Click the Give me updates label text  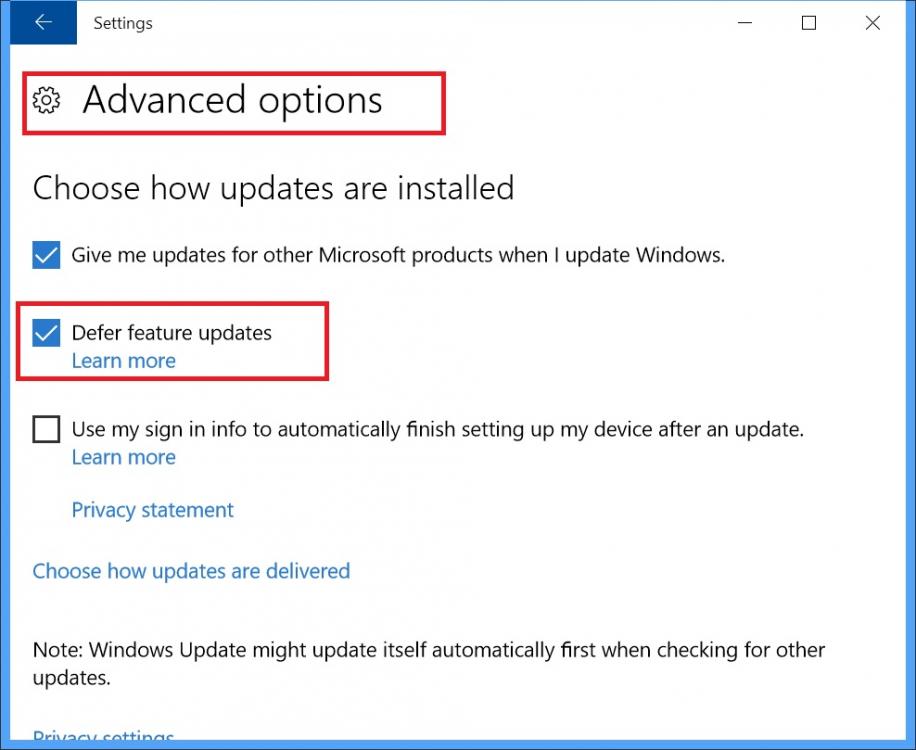point(398,255)
